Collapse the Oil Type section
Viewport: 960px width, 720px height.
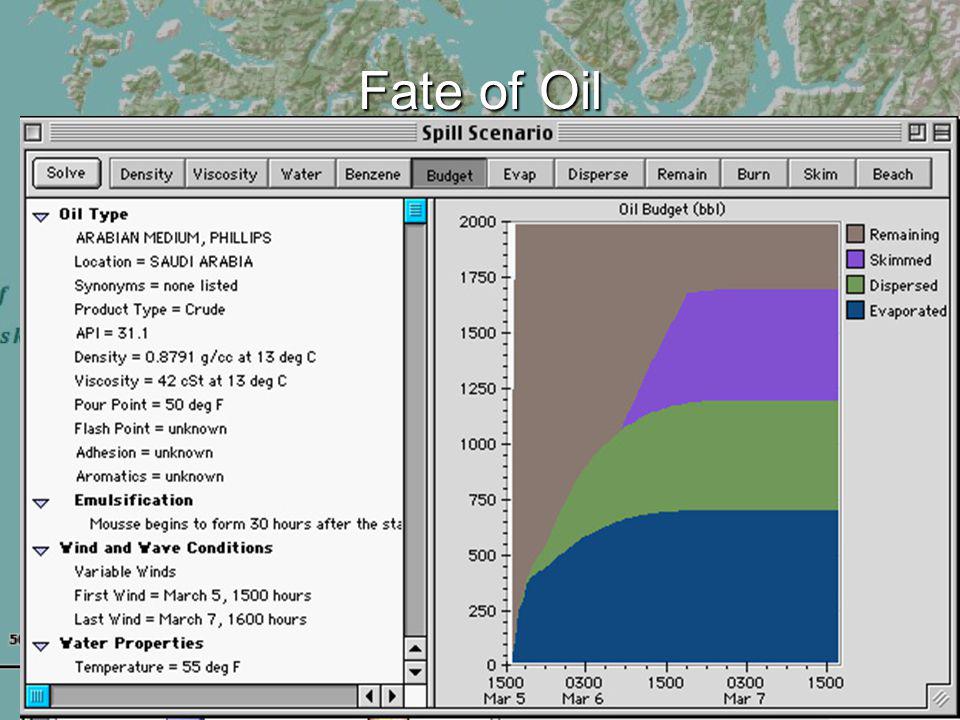click(x=41, y=216)
